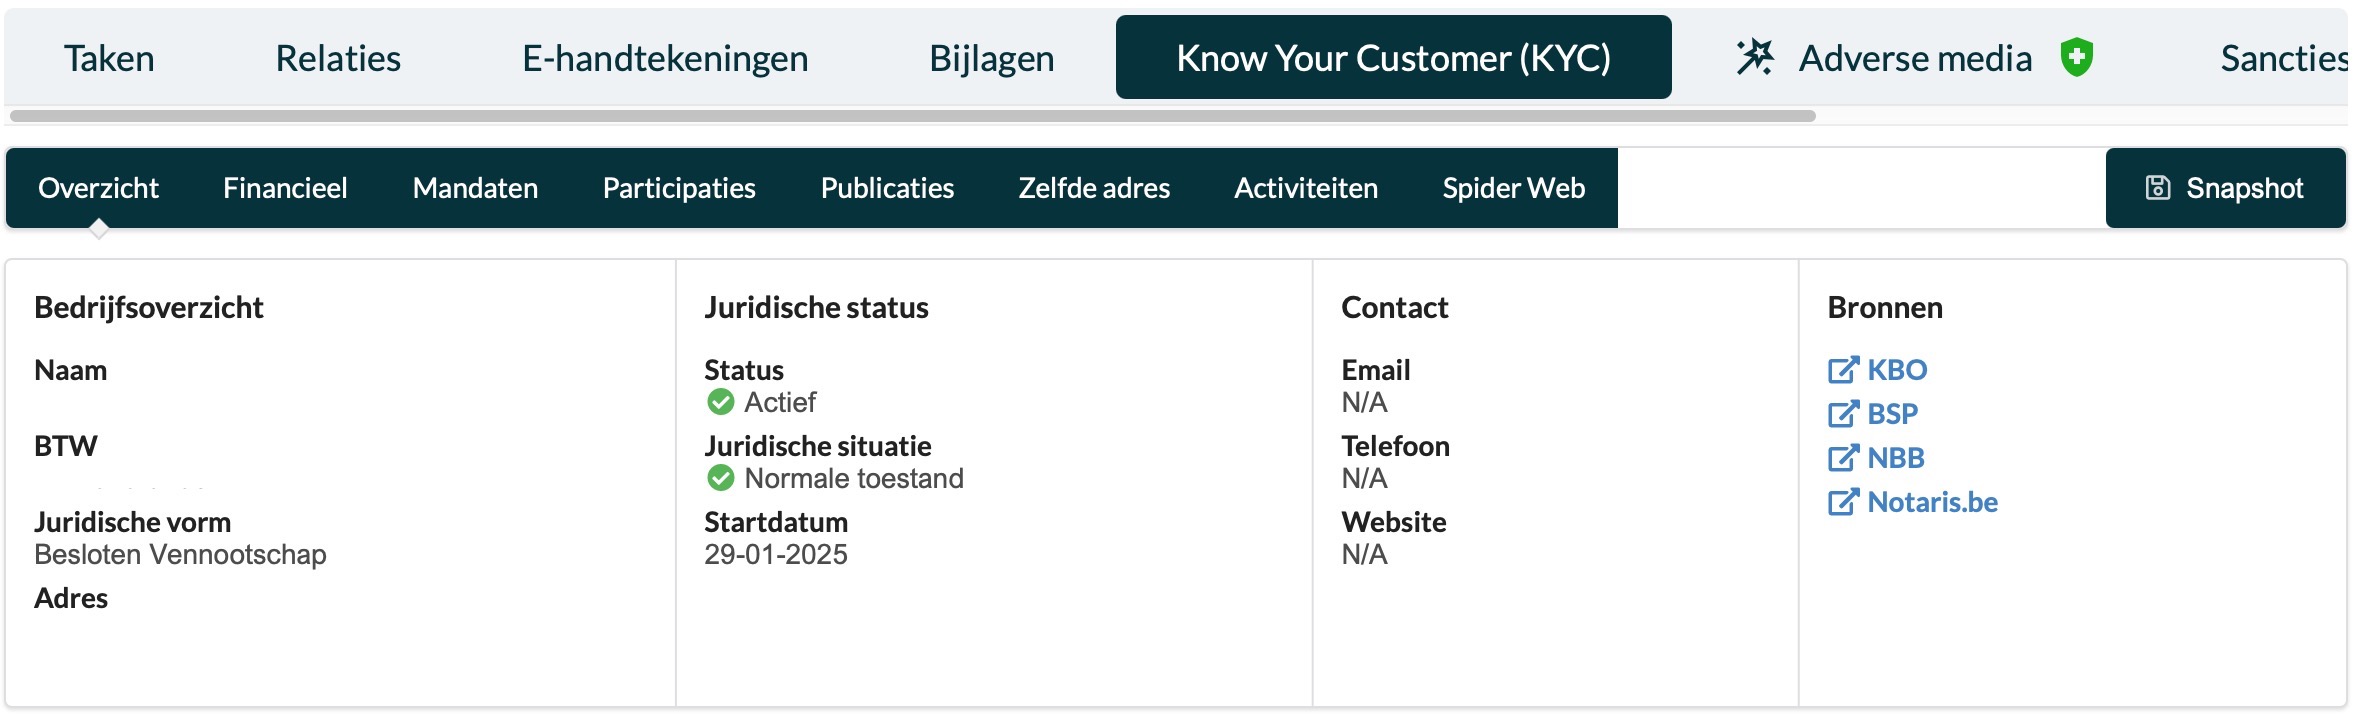Click the green checkmark next to Actief
Screen dimensions: 2354x720
(x=720, y=402)
